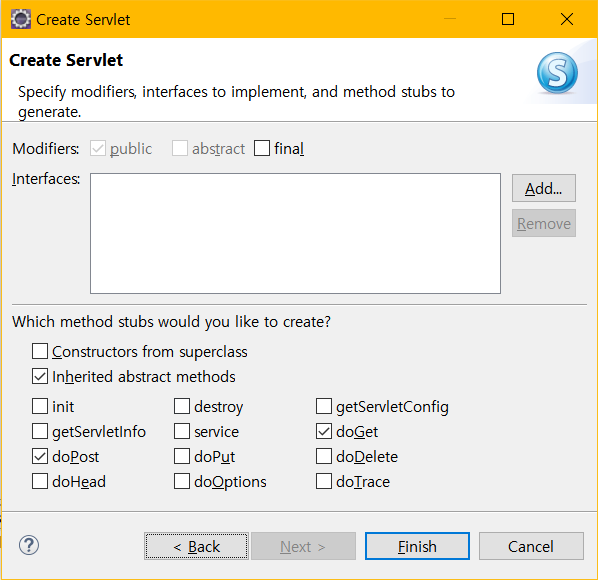Check the doPut checkbox
The width and height of the screenshot is (598, 580).
[182, 456]
